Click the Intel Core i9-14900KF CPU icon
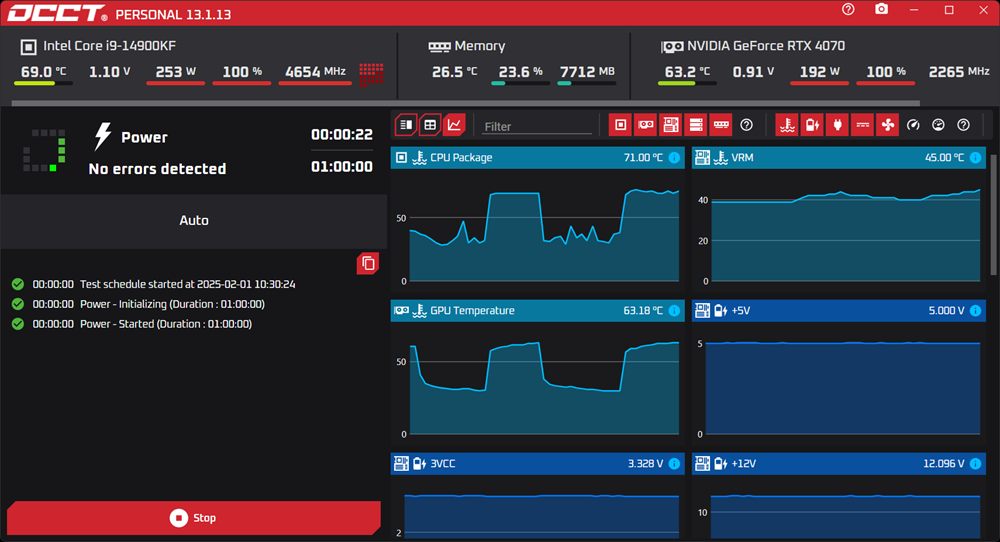The image size is (1000, 542). pyautogui.click(x=29, y=47)
